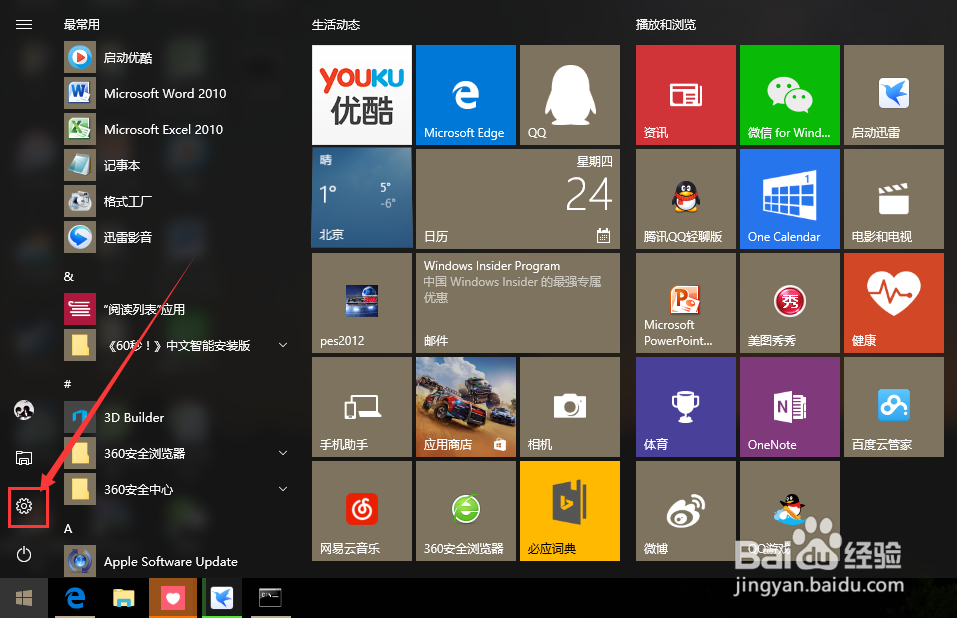Open the Microsoft Edge tile
Screen dimensions: 957x618
(466, 95)
